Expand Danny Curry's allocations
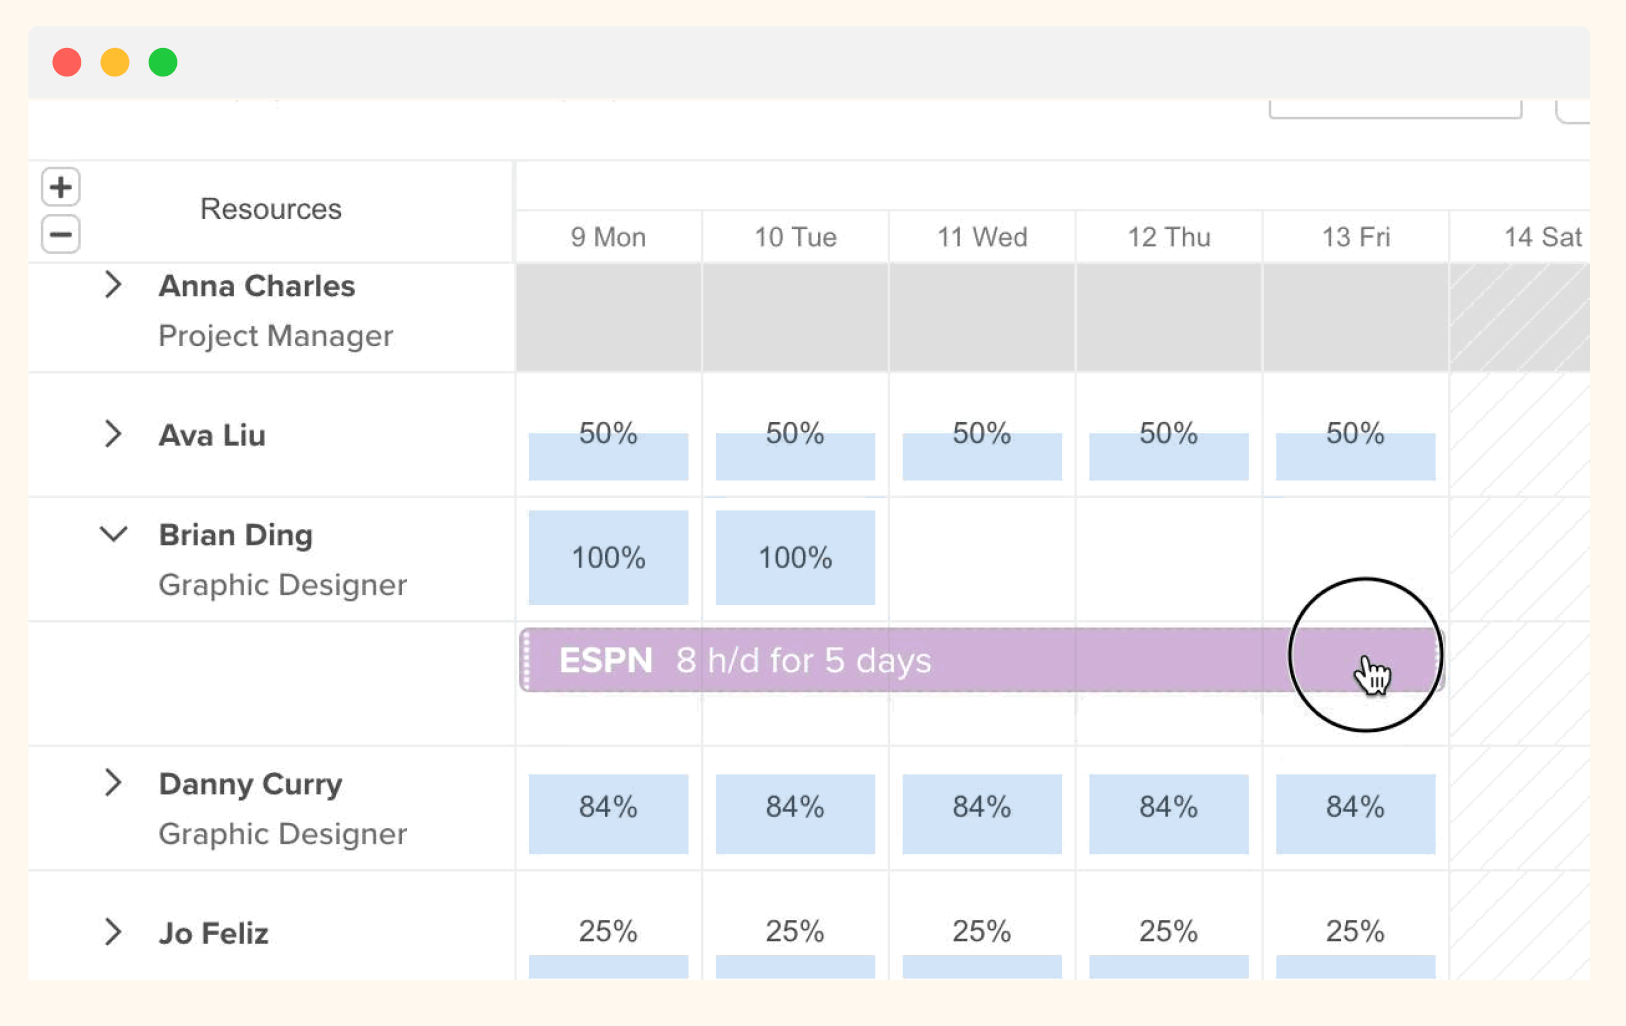Image resolution: width=1626 pixels, height=1026 pixels. (113, 783)
